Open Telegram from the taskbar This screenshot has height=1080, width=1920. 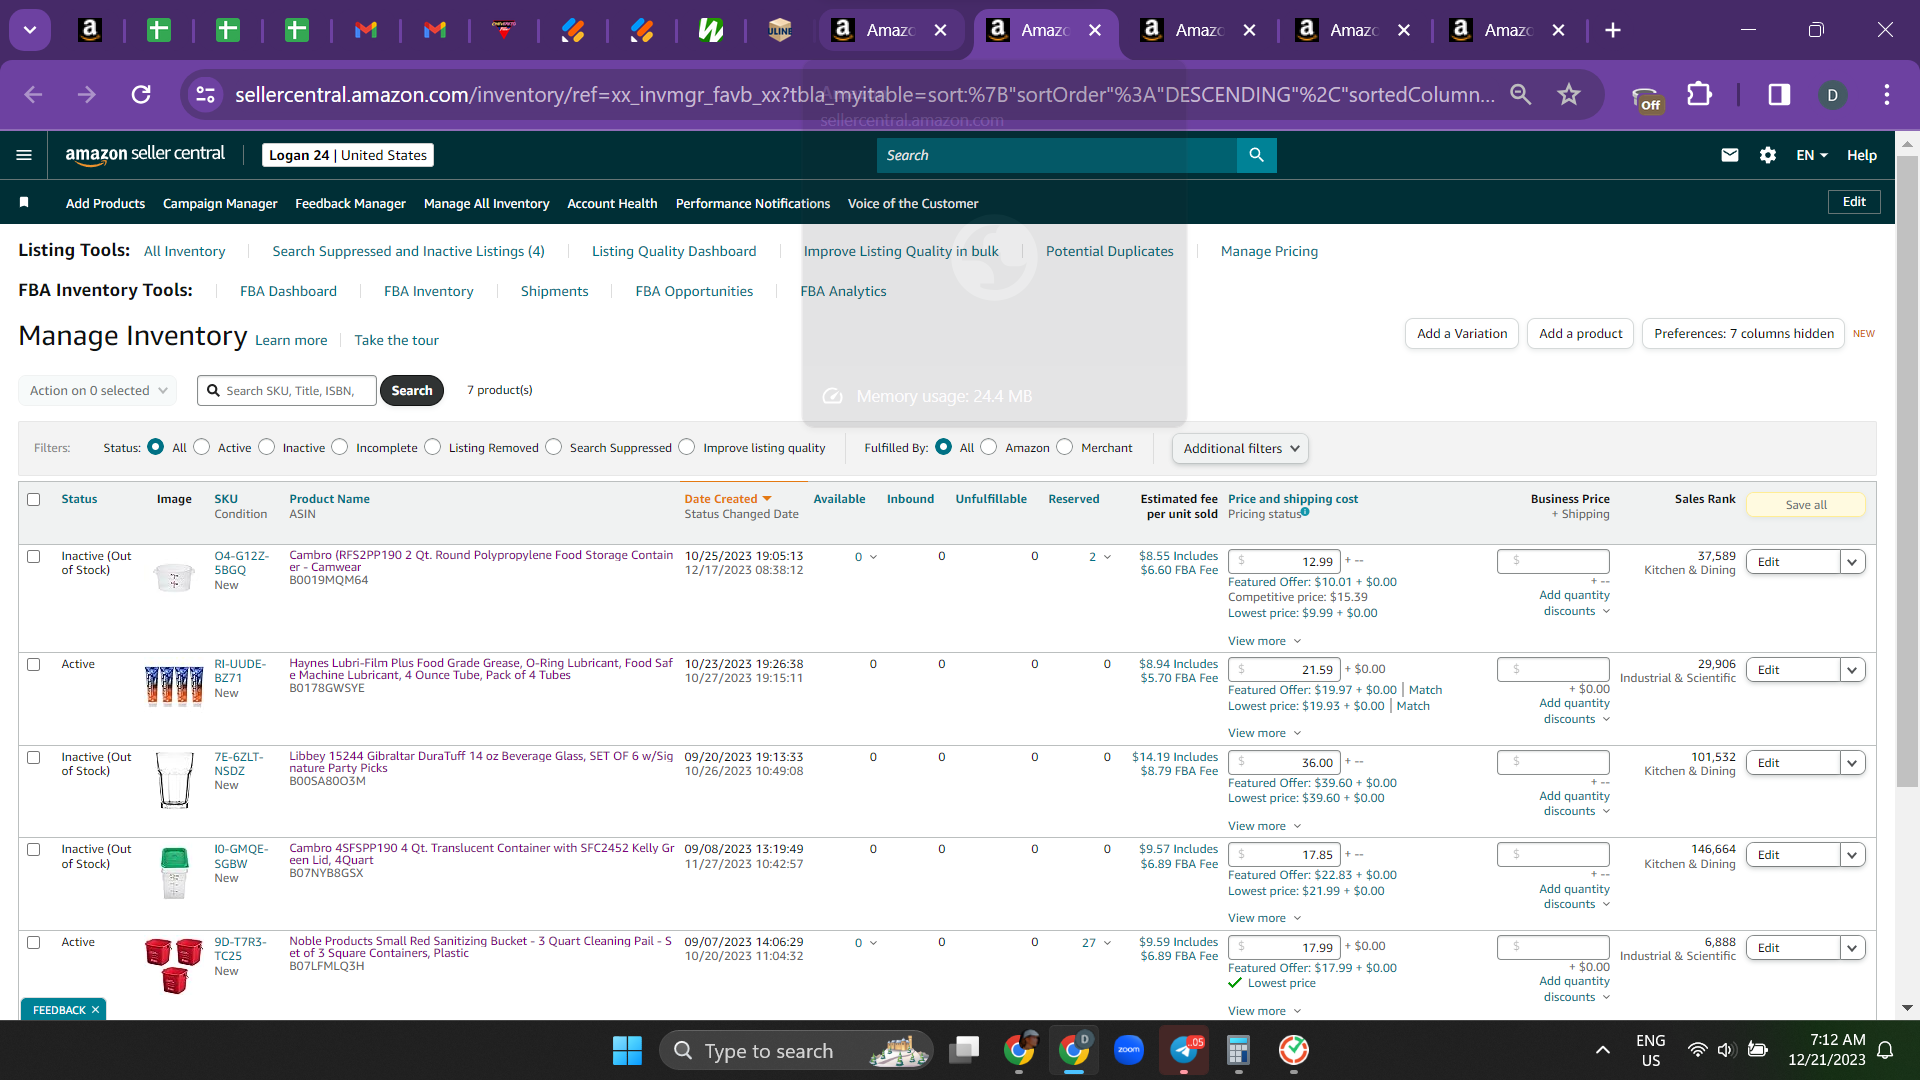pos(1185,1050)
